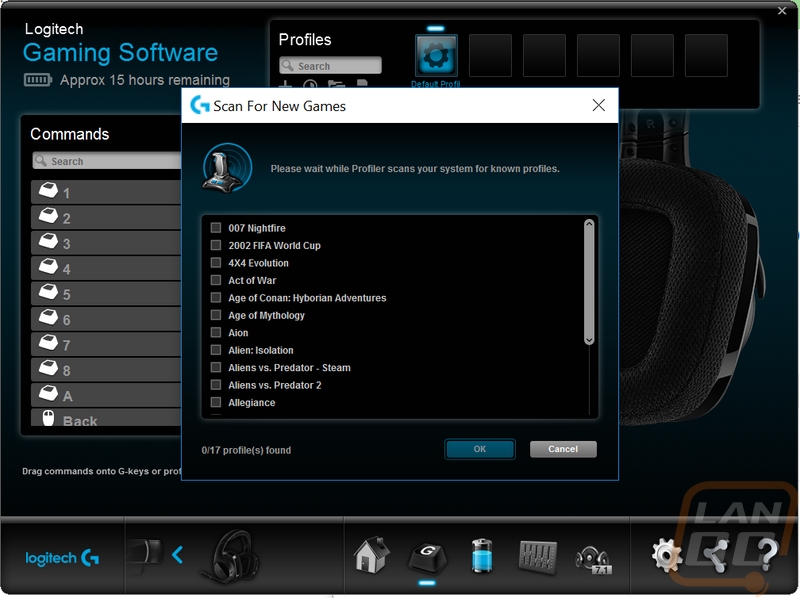Open the battery status icon
800x598 pixels.
(x=482, y=554)
